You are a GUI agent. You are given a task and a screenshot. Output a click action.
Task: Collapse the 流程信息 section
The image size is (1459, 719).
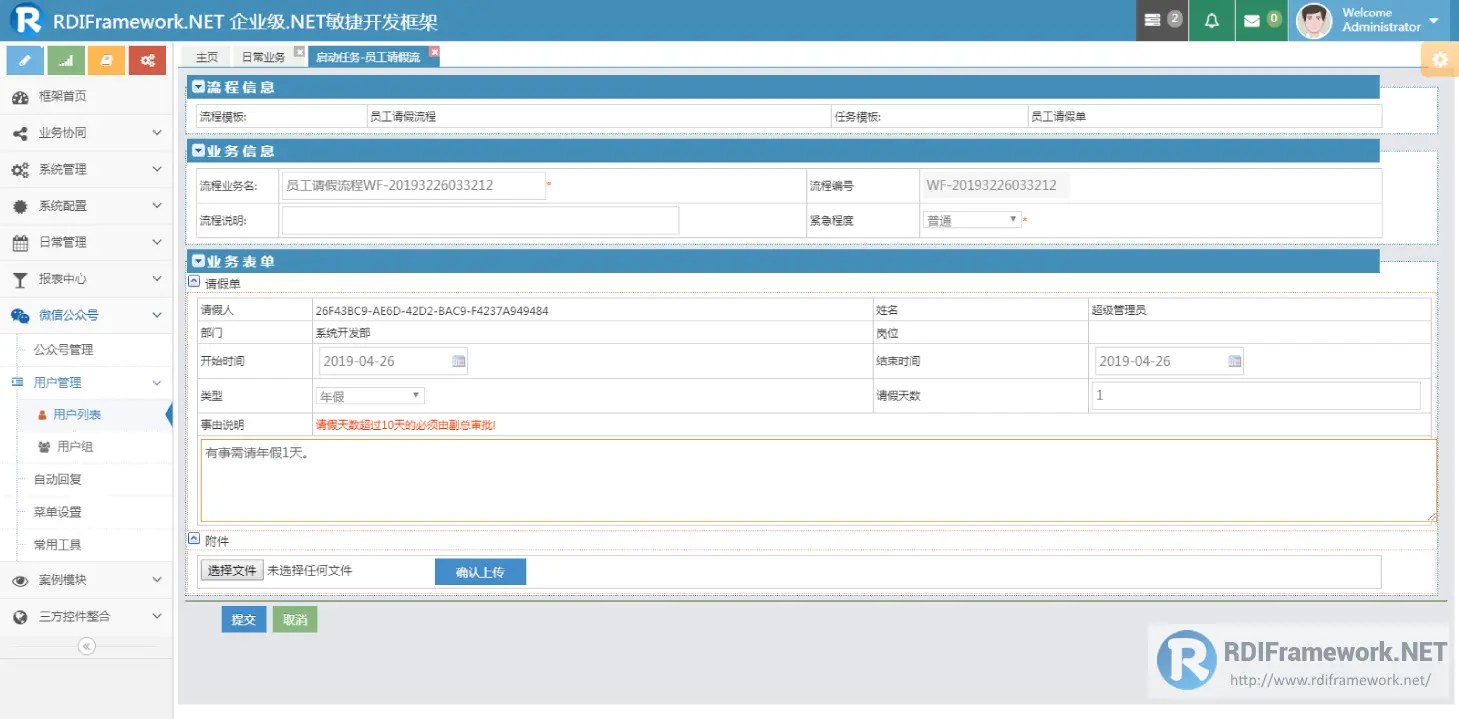coord(198,87)
